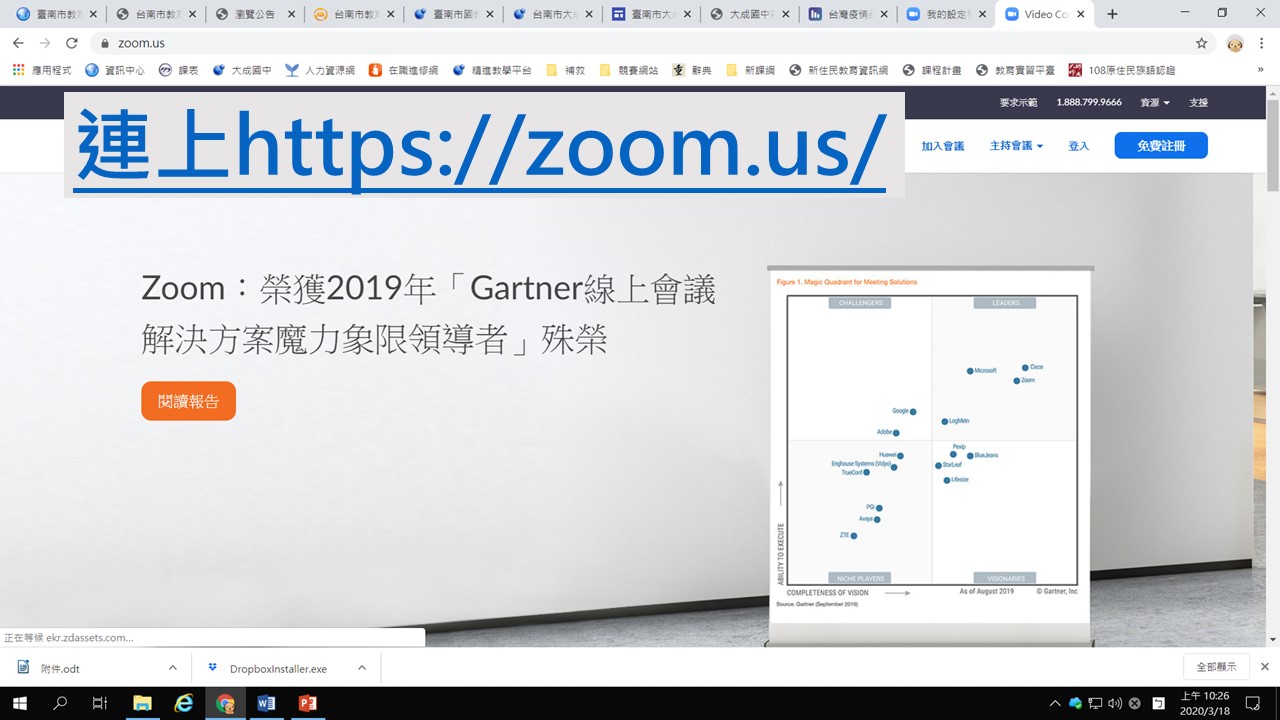
Task: Bookmark this page with the star icon
Action: (1201, 43)
